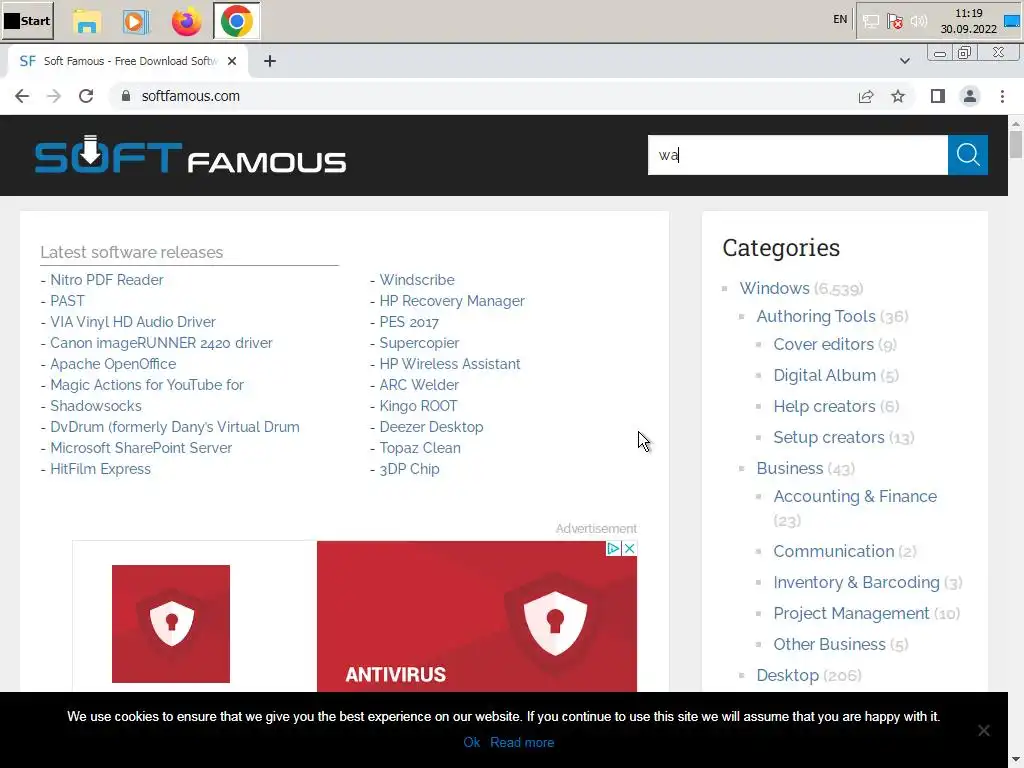Click the volume speaker tray icon
Image resolution: width=1024 pixels, height=768 pixels.
pyautogui.click(x=919, y=21)
